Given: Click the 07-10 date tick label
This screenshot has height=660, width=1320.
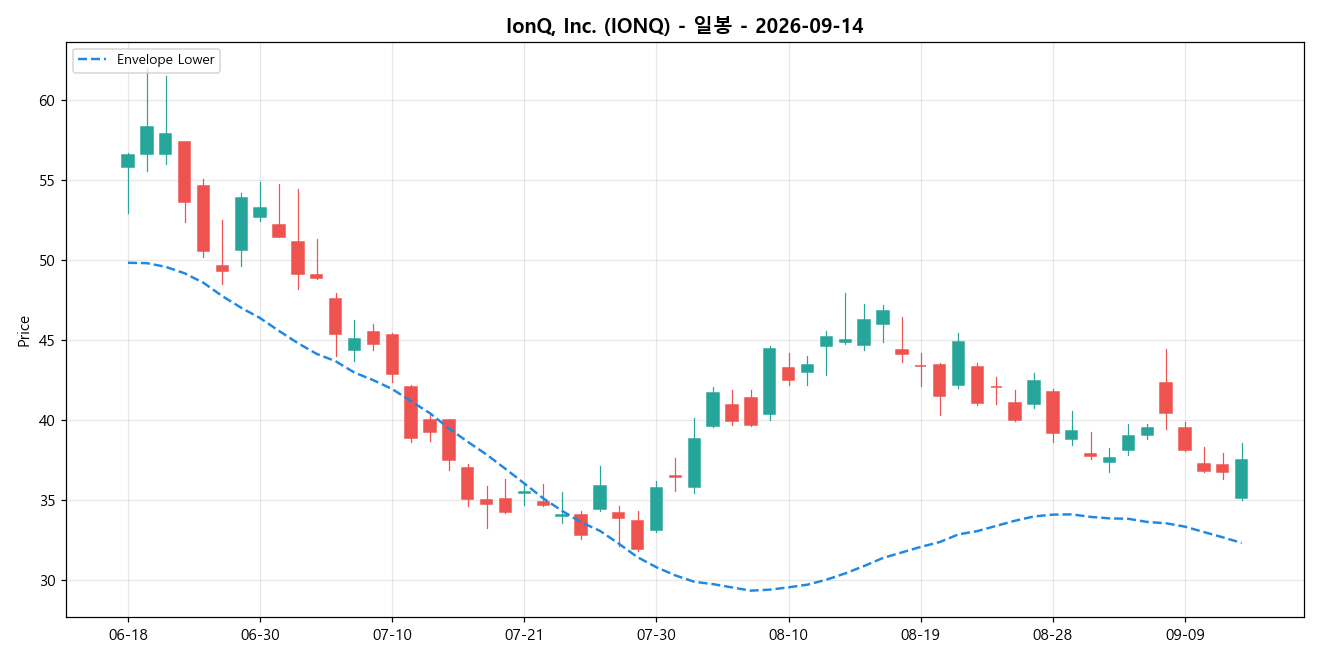Looking at the screenshot, I should tap(392, 635).
